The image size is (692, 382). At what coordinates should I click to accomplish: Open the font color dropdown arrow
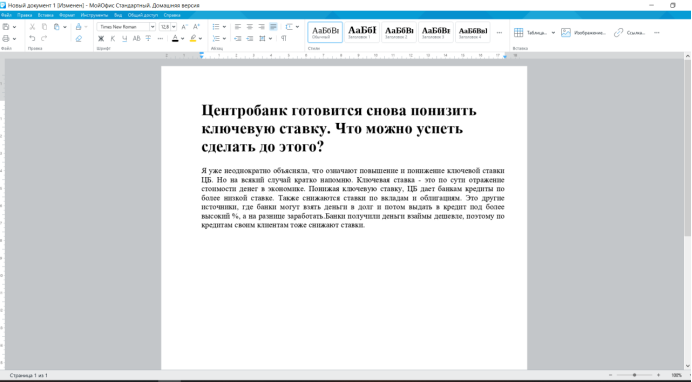[183, 38]
